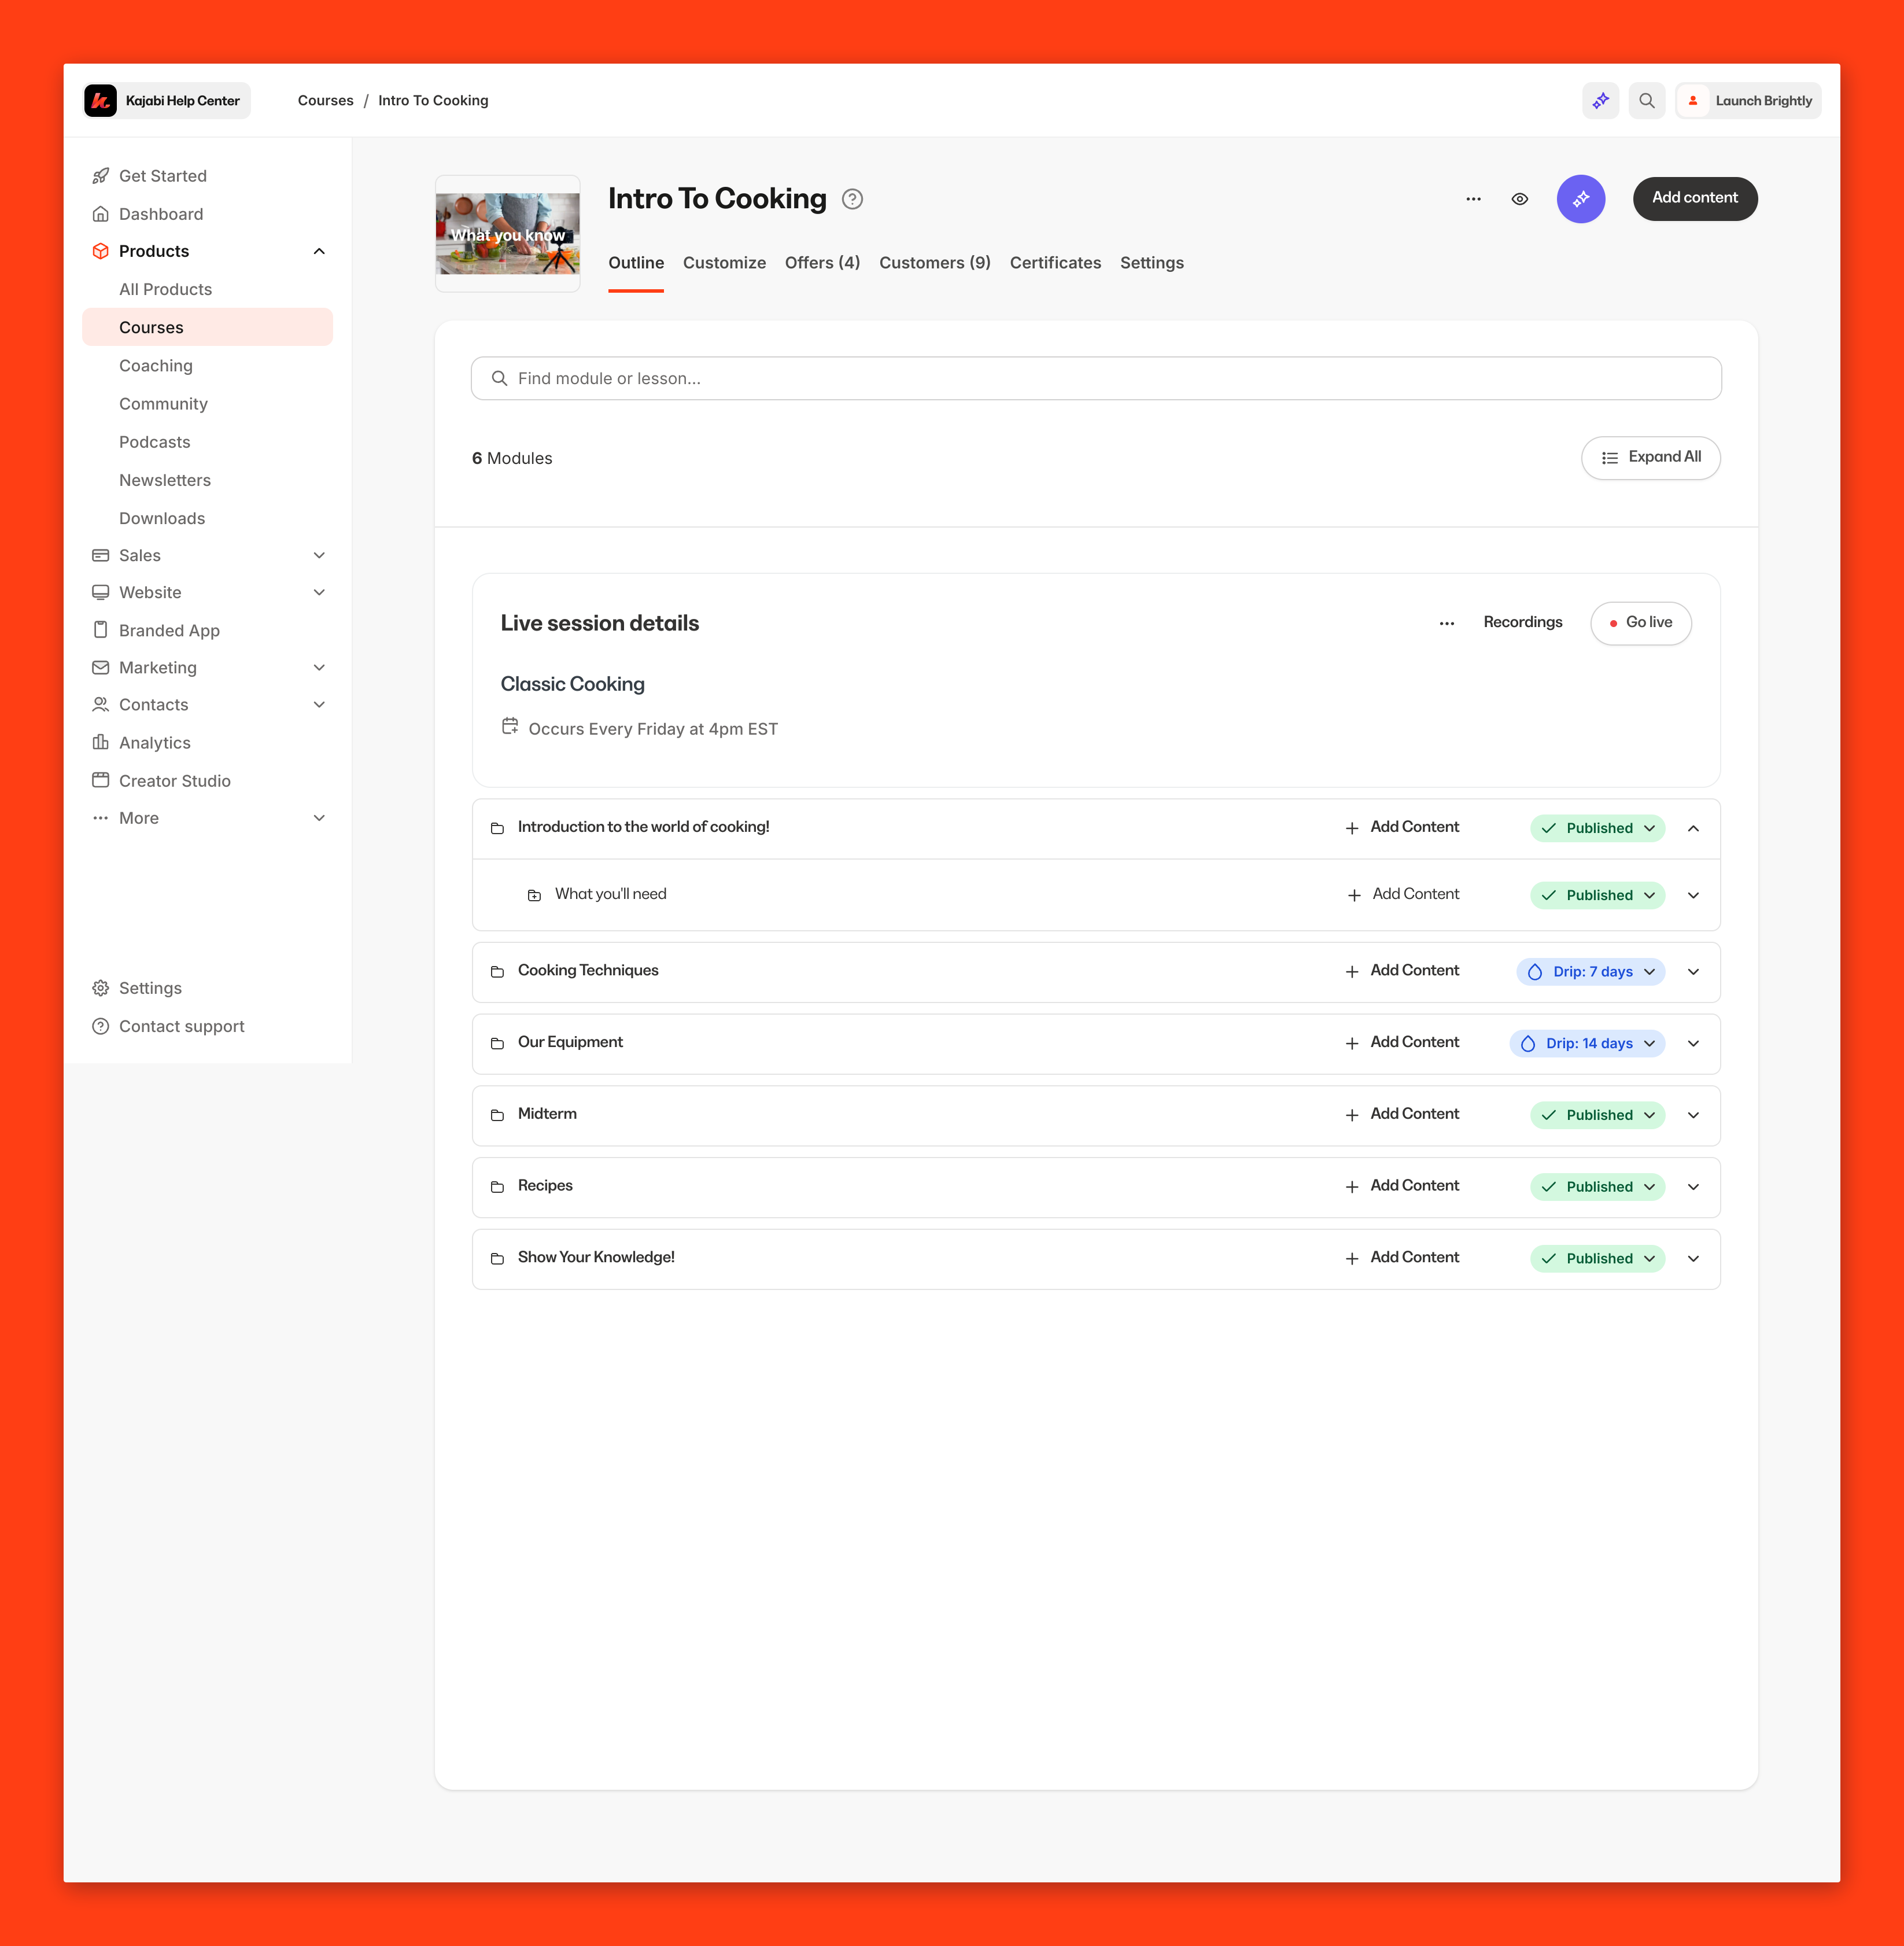1904x1946 pixels.
Task: Open the live session three-dot menu
Action: click(x=1446, y=623)
